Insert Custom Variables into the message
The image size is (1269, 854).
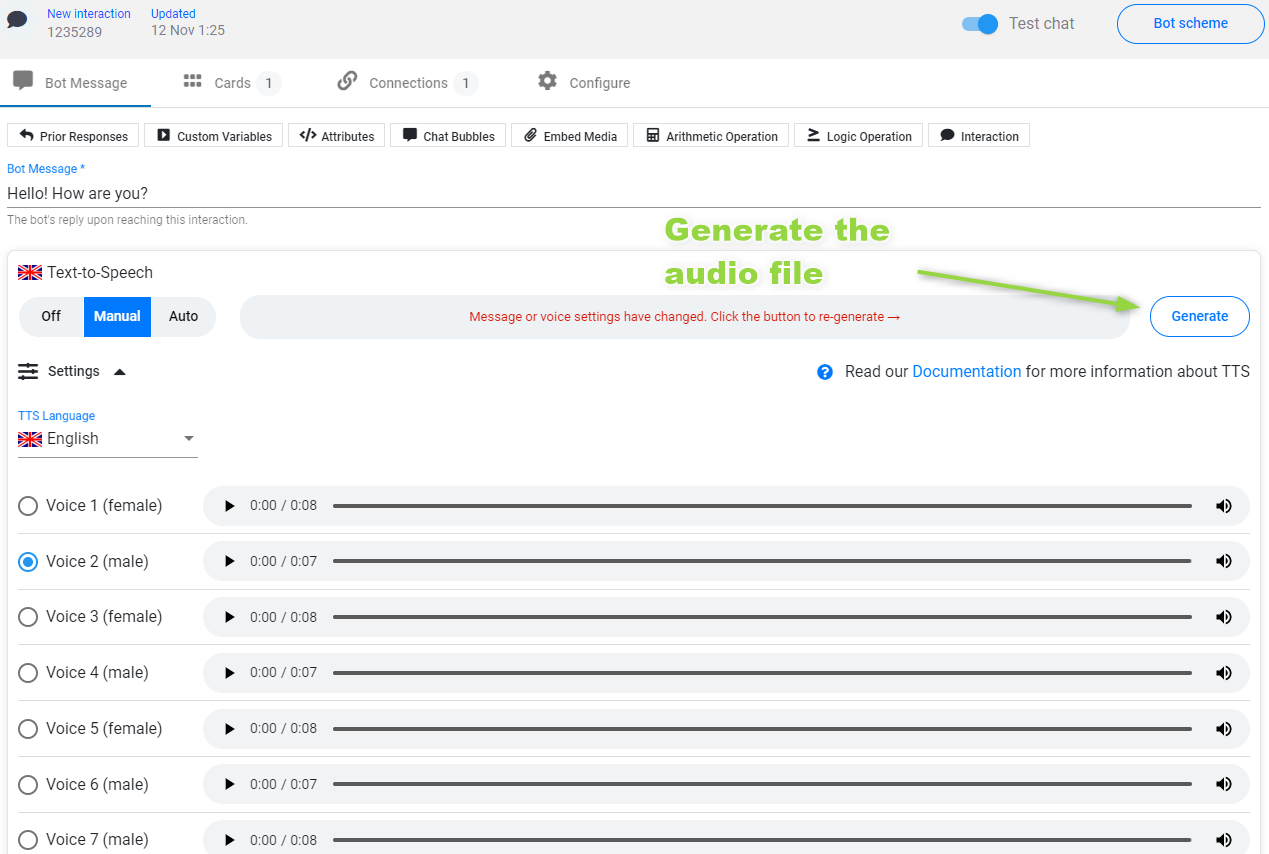tap(214, 136)
